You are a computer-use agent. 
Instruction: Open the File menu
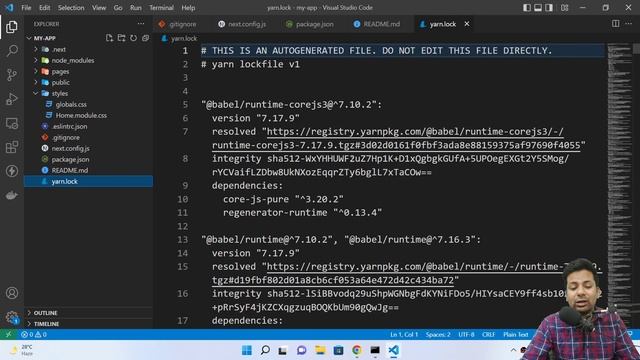pos(26,7)
